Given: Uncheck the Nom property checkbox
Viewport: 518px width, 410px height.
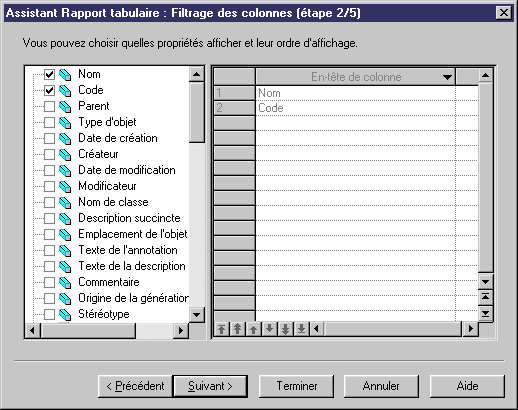Looking at the screenshot, I should (49, 74).
